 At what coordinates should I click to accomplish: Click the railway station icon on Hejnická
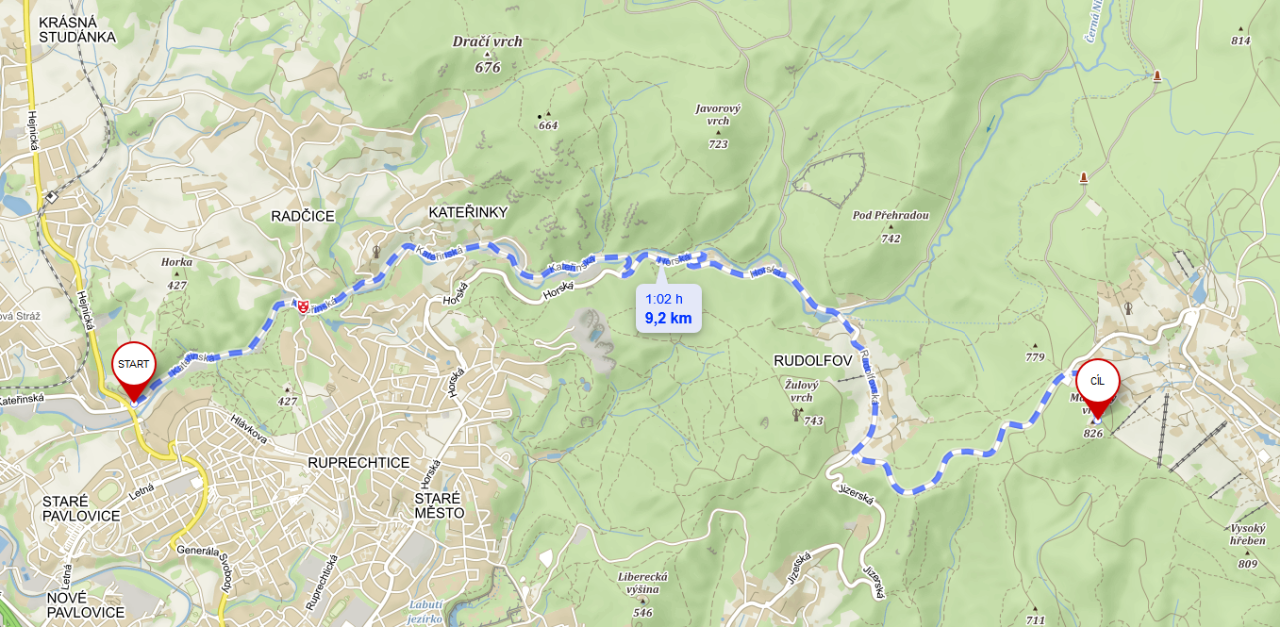click(x=50, y=197)
